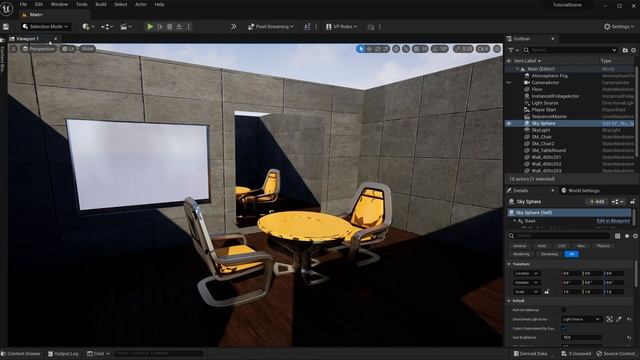Open the Edit menu
Image resolution: width=640 pixels, height=360 pixels.
39,4
